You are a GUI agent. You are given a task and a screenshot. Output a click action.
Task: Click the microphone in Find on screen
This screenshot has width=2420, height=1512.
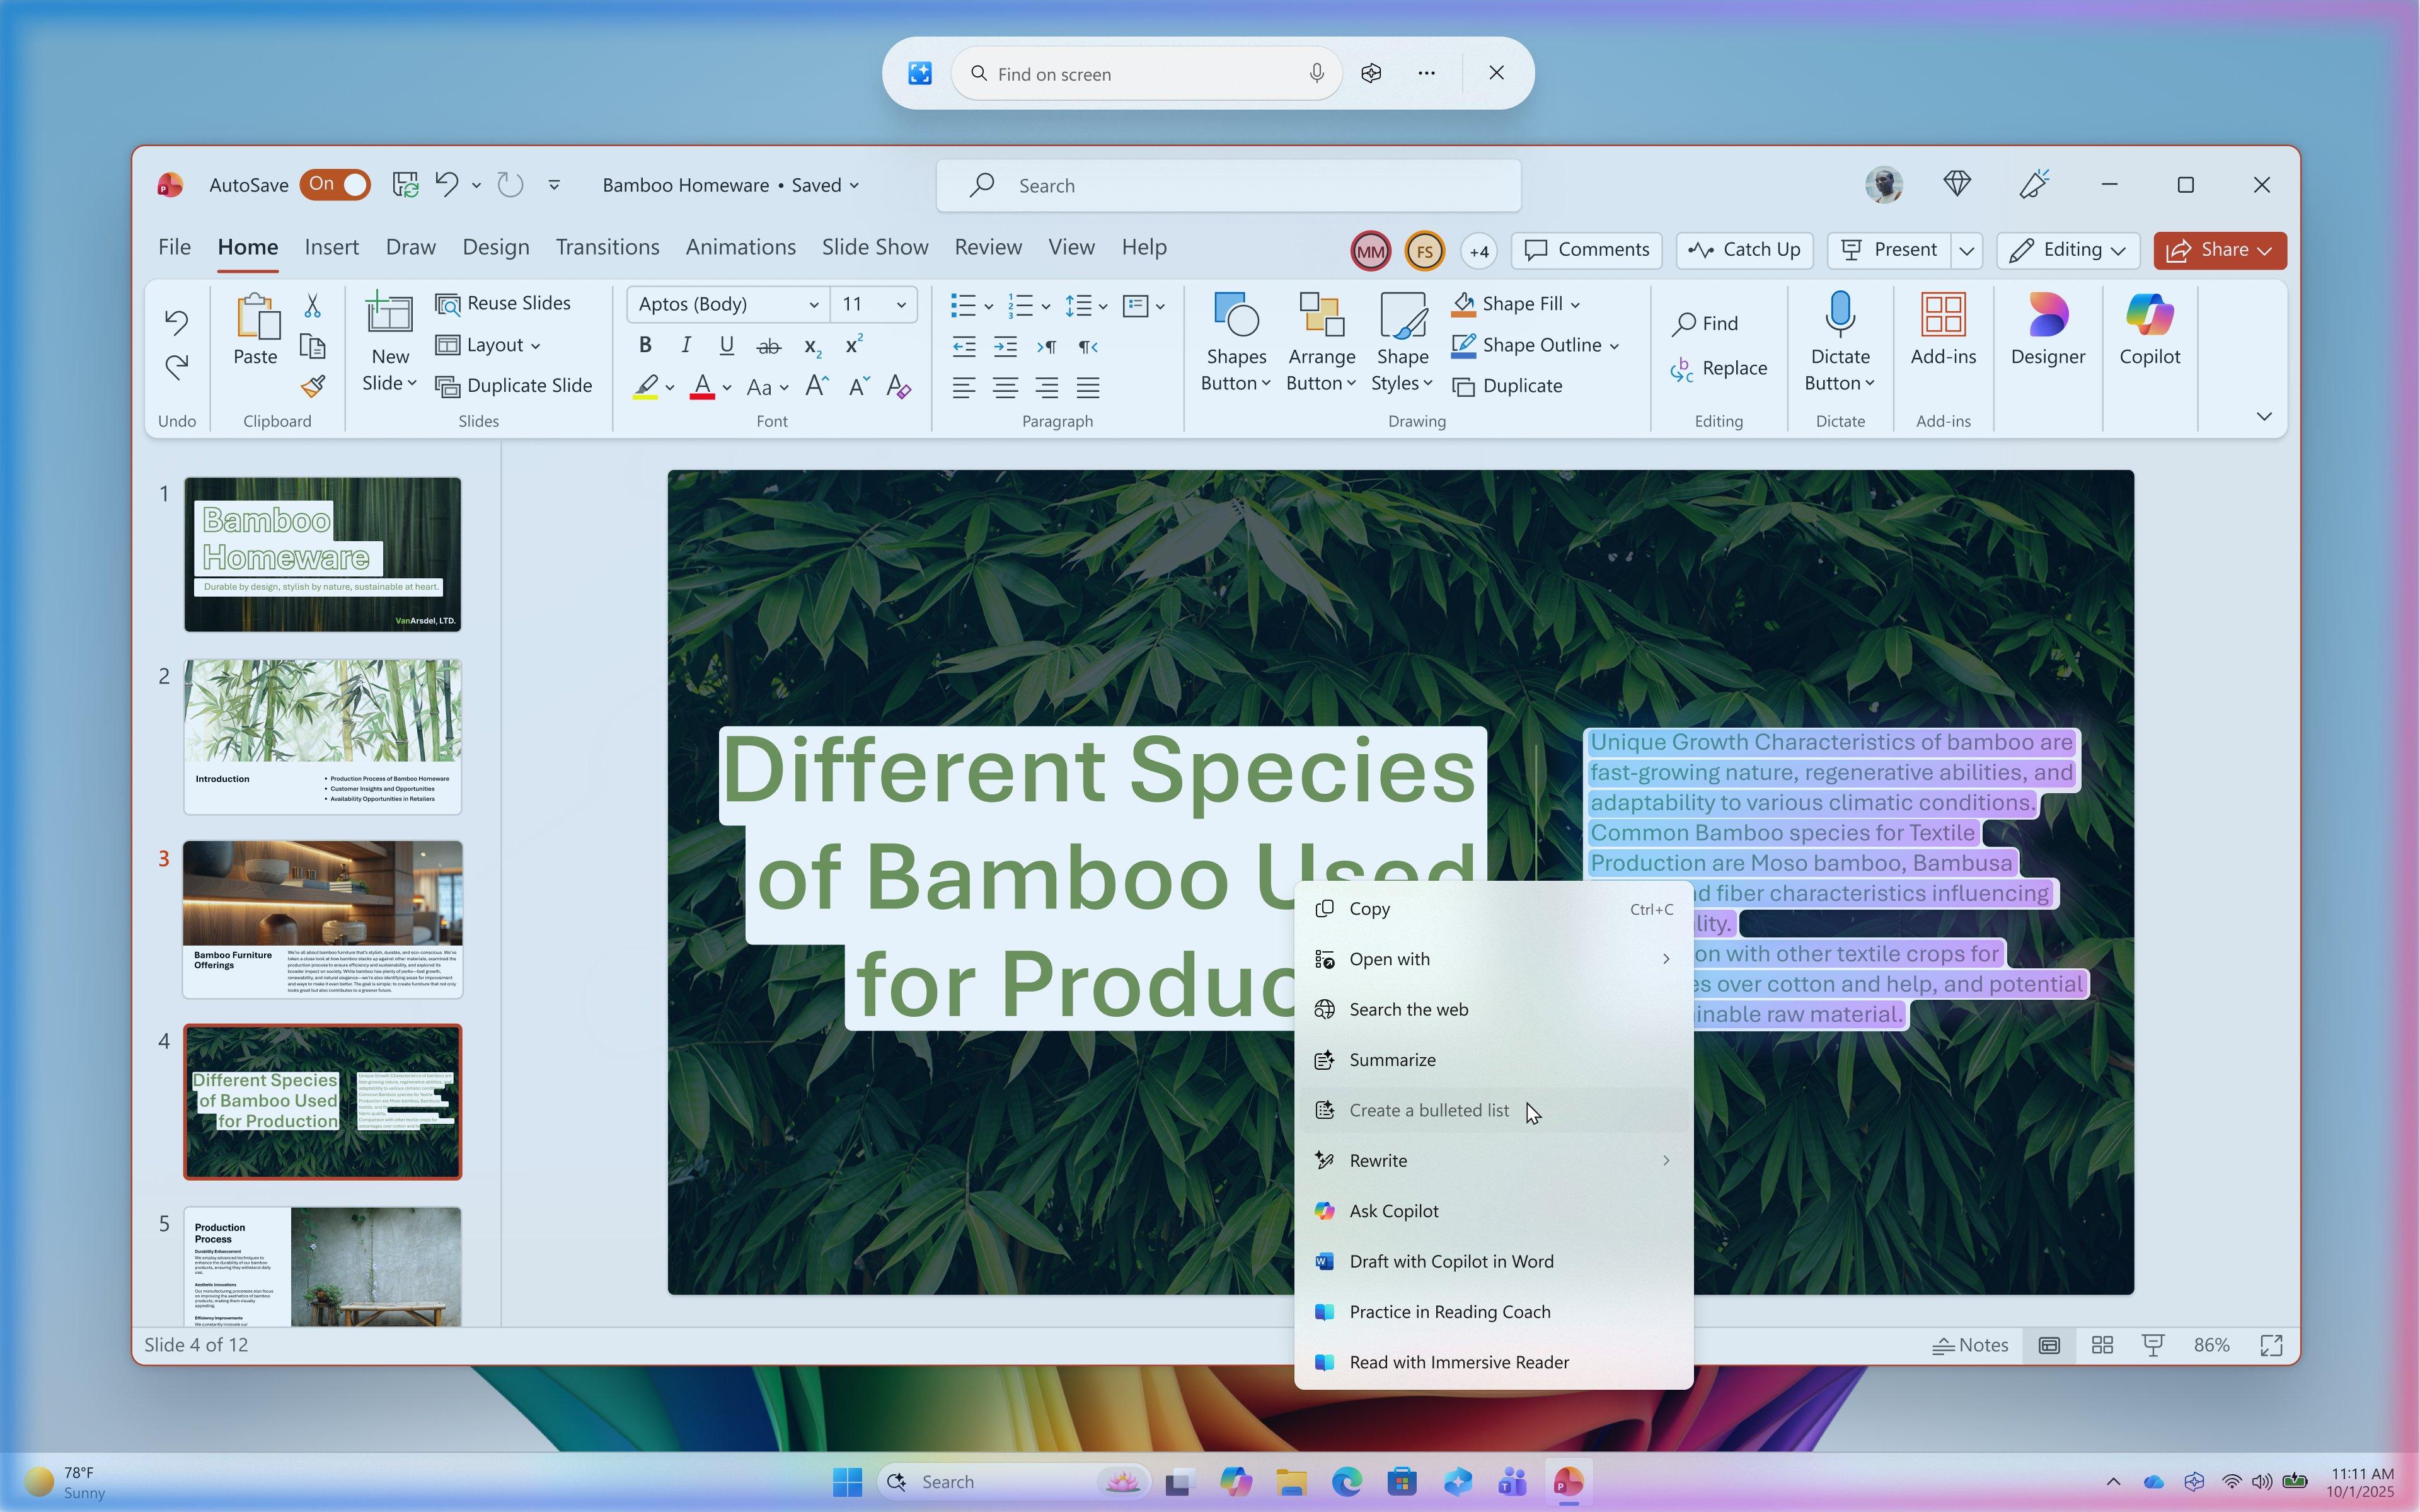(x=1317, y=73)
